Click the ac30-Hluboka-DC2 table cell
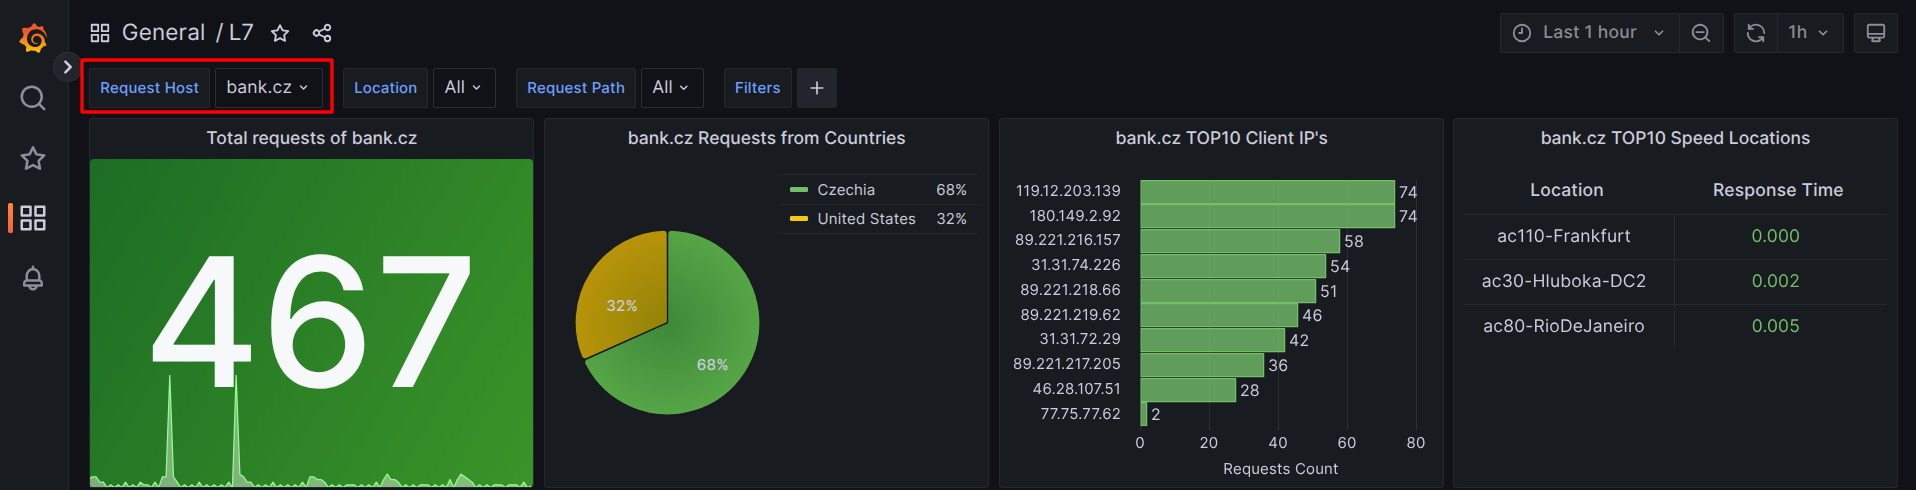 tap(1564, 281)
